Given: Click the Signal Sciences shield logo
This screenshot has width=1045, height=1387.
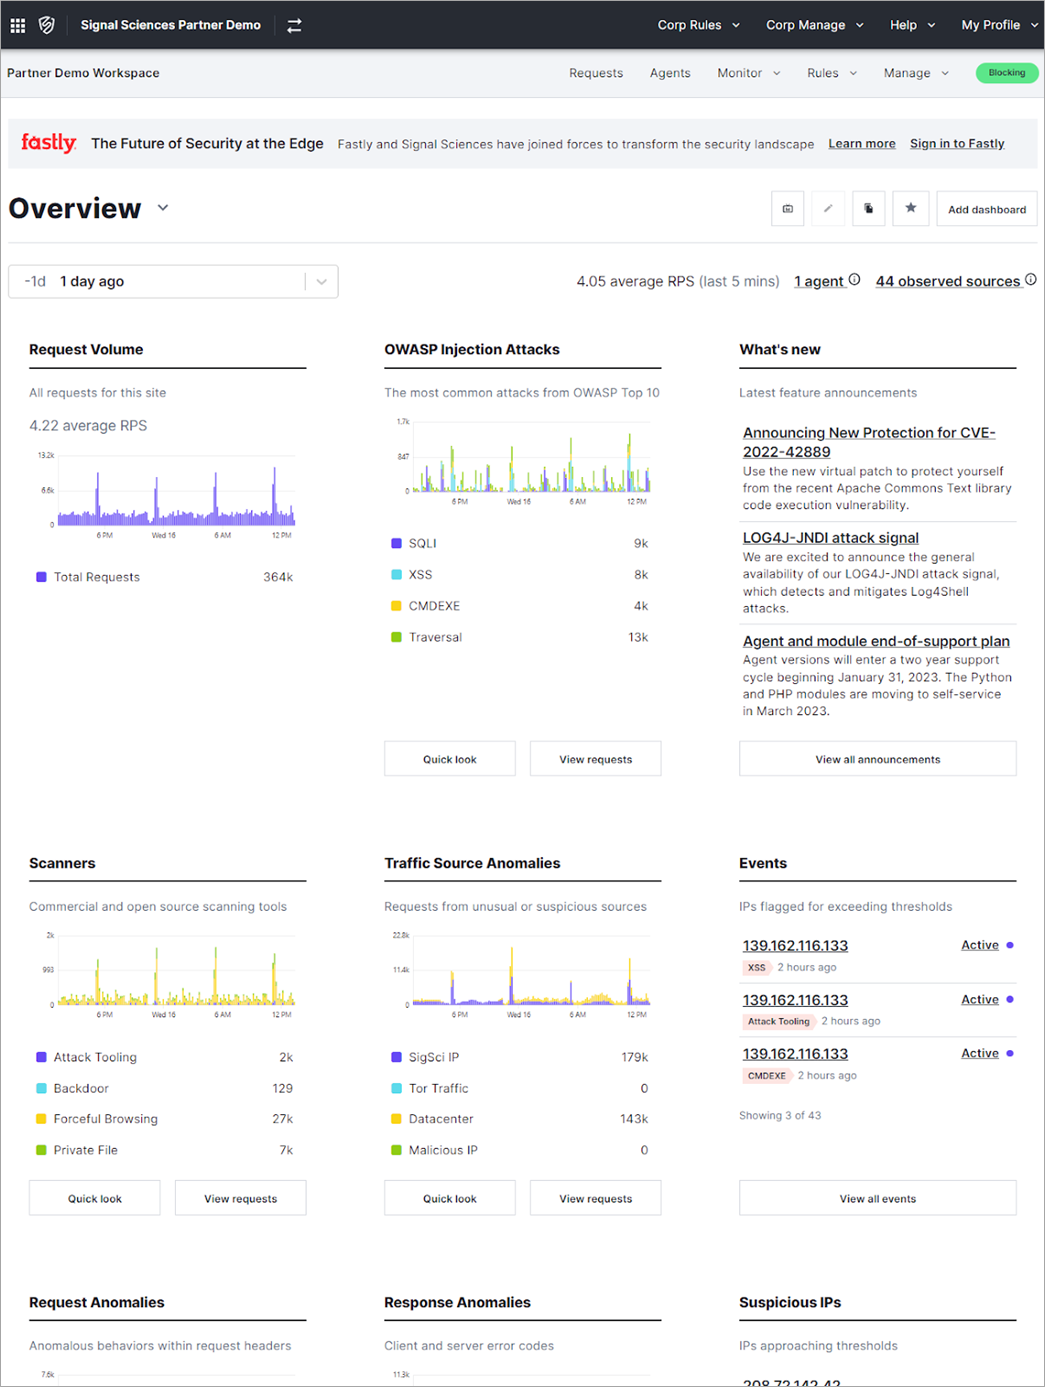Looking at the screenshot, I should click(x=46, y=25).
